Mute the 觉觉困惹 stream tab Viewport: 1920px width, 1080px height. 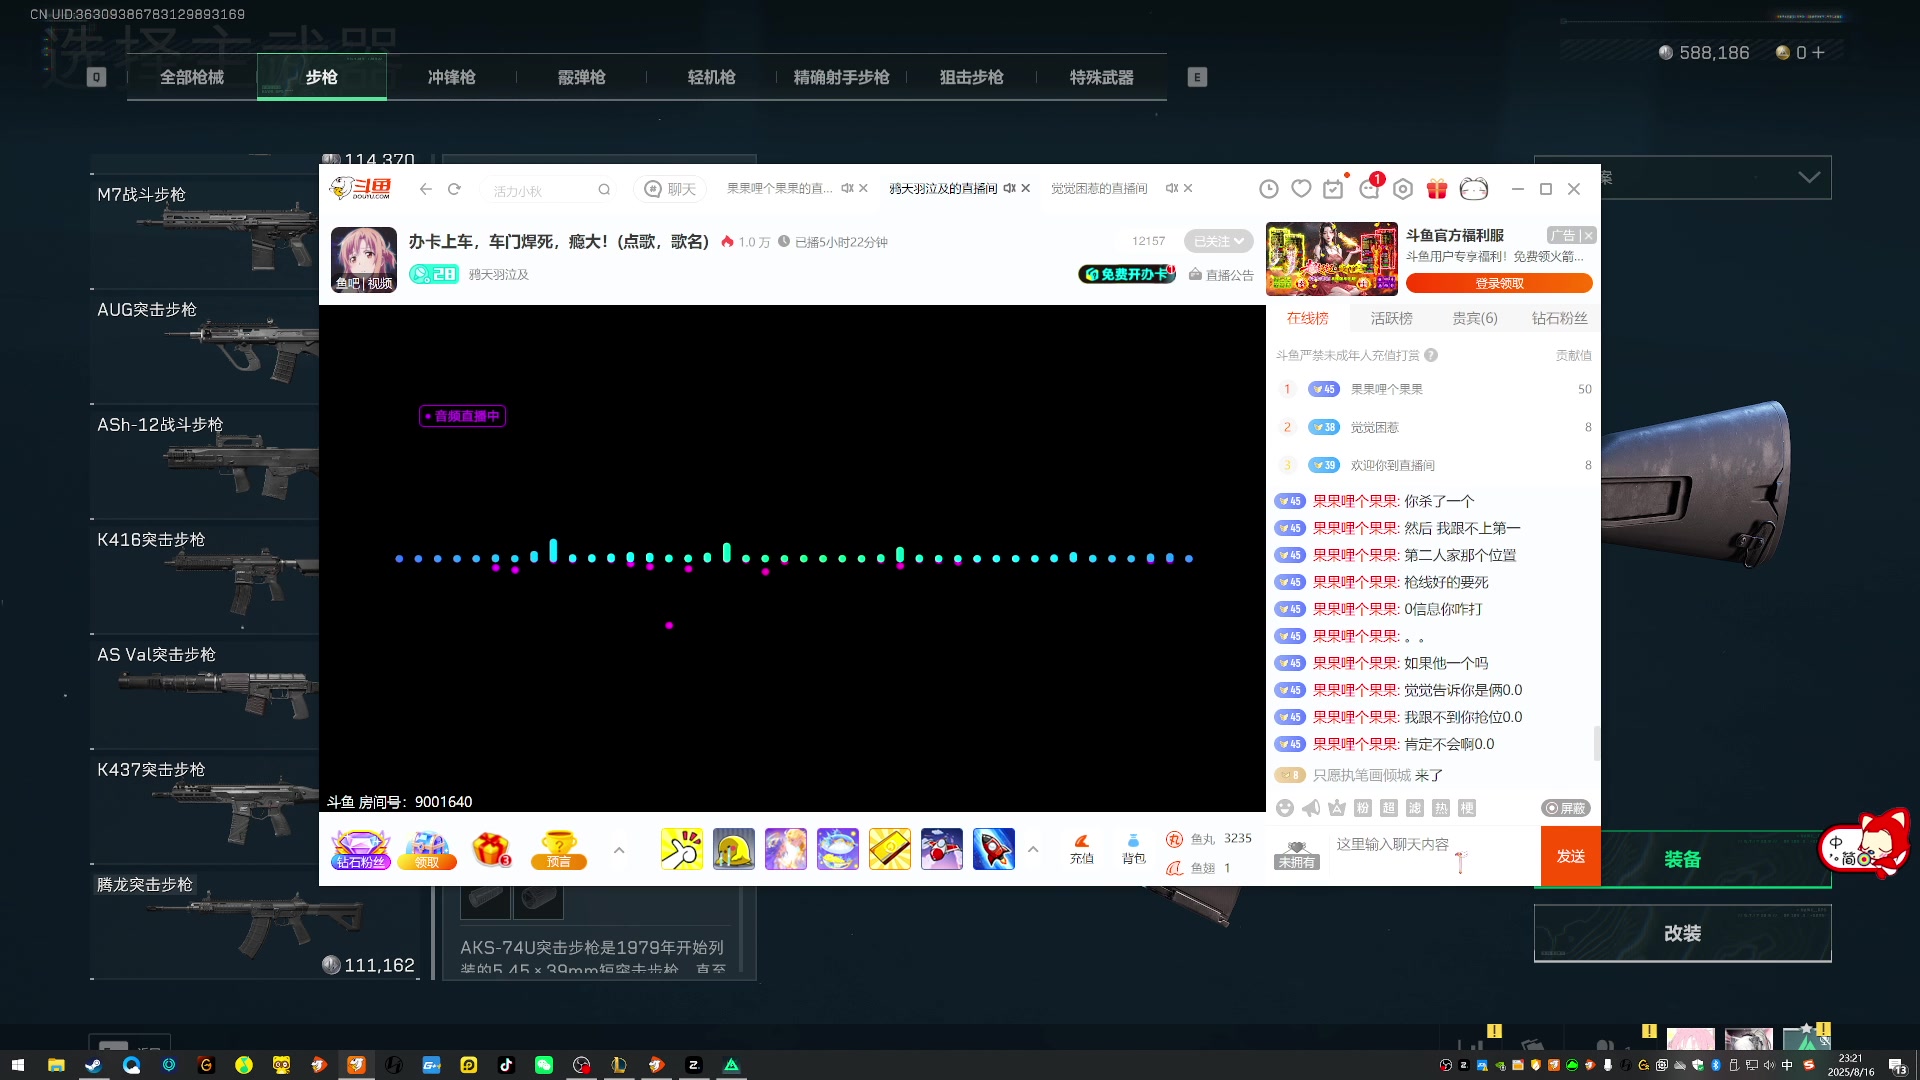1171,188
